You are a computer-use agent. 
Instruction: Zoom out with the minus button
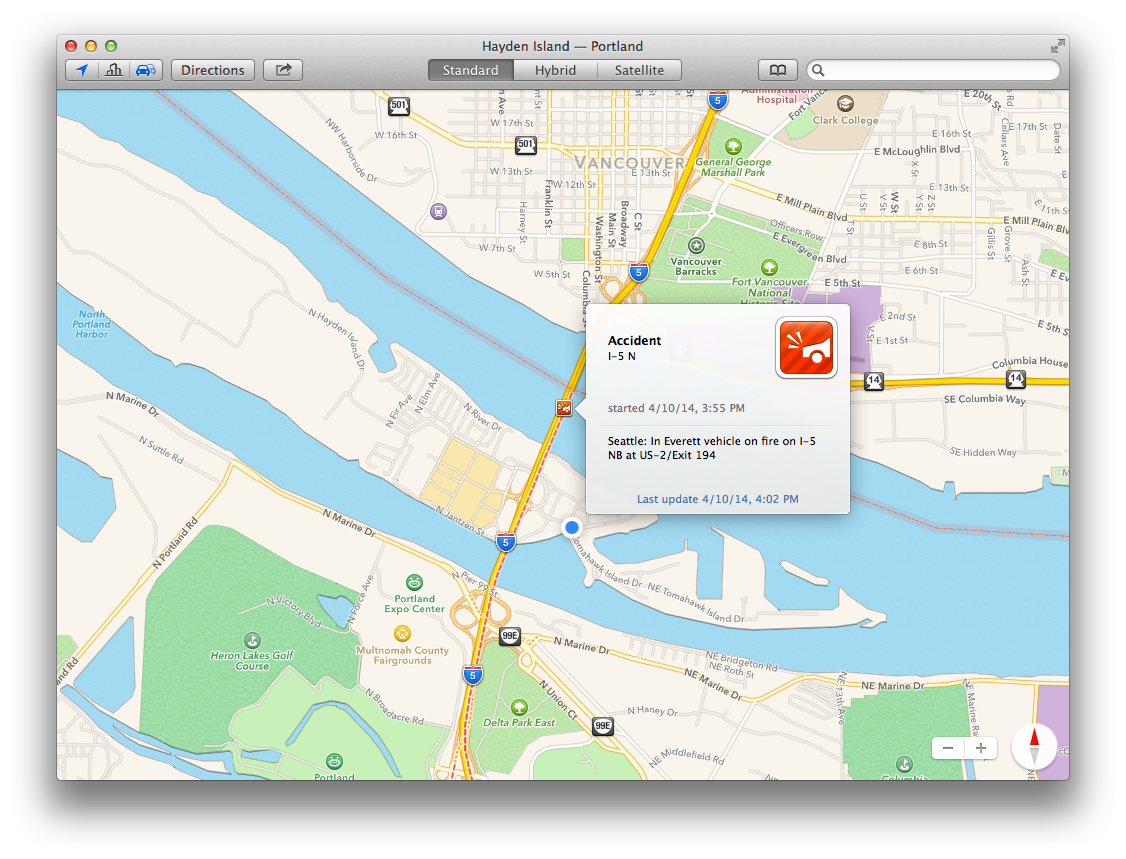click(x=948, y=748)
